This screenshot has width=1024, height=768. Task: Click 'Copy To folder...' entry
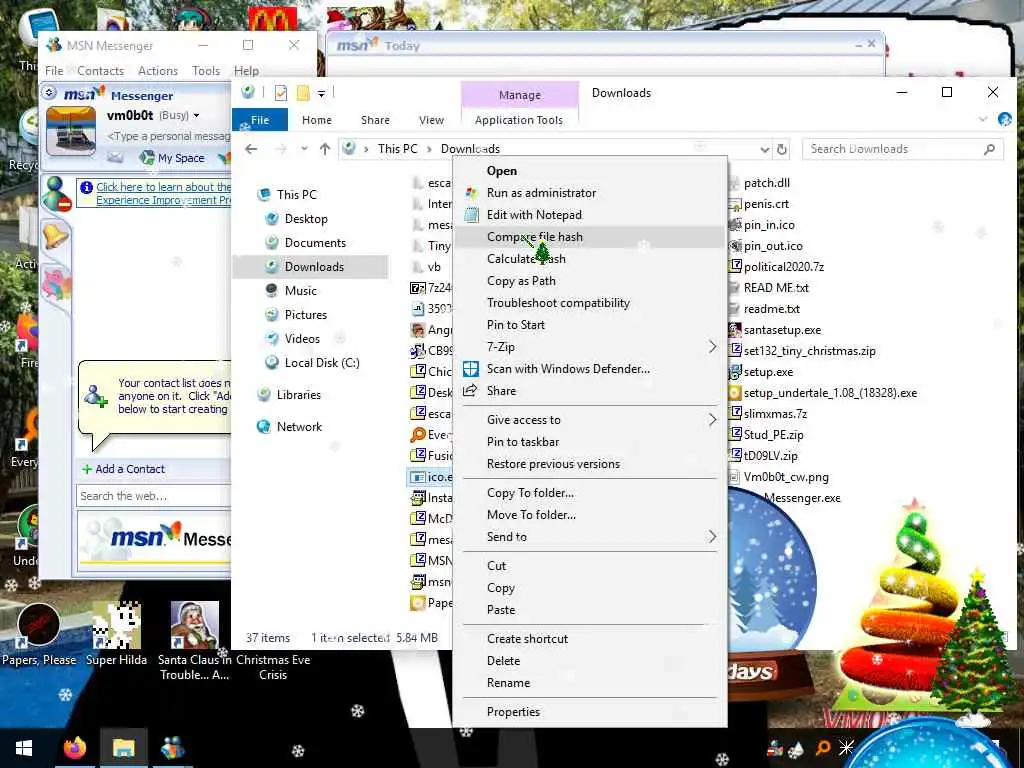(x=530, y=493)
